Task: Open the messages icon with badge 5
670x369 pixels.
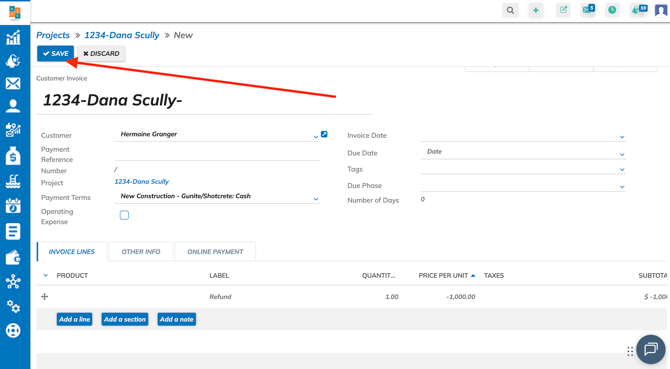Action: (x=588, y=10)
